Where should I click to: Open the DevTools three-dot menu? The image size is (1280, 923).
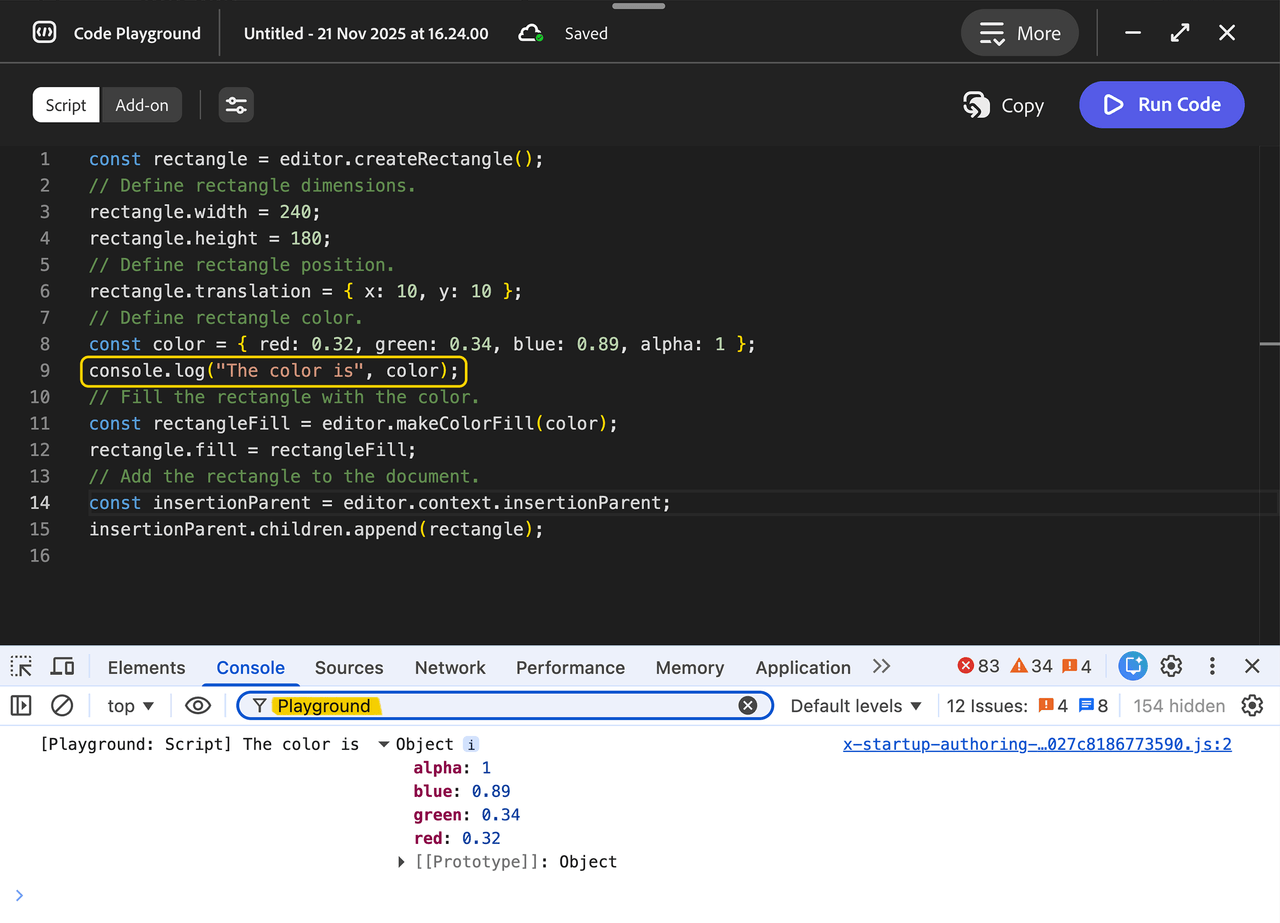(x=1212, y=666)
